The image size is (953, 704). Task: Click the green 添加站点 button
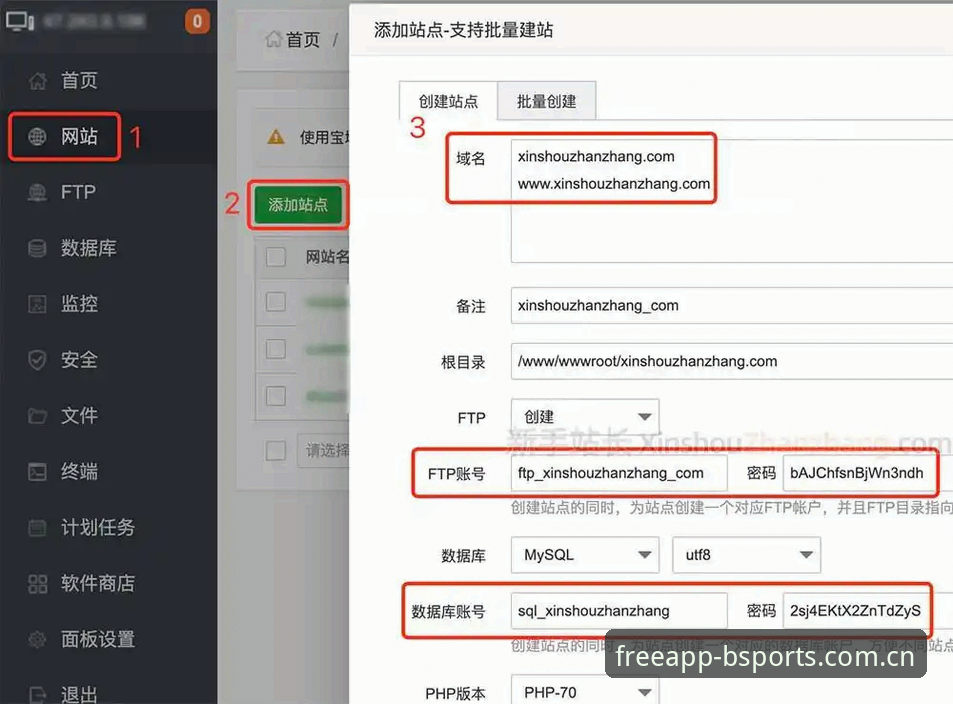coord(298,205)
